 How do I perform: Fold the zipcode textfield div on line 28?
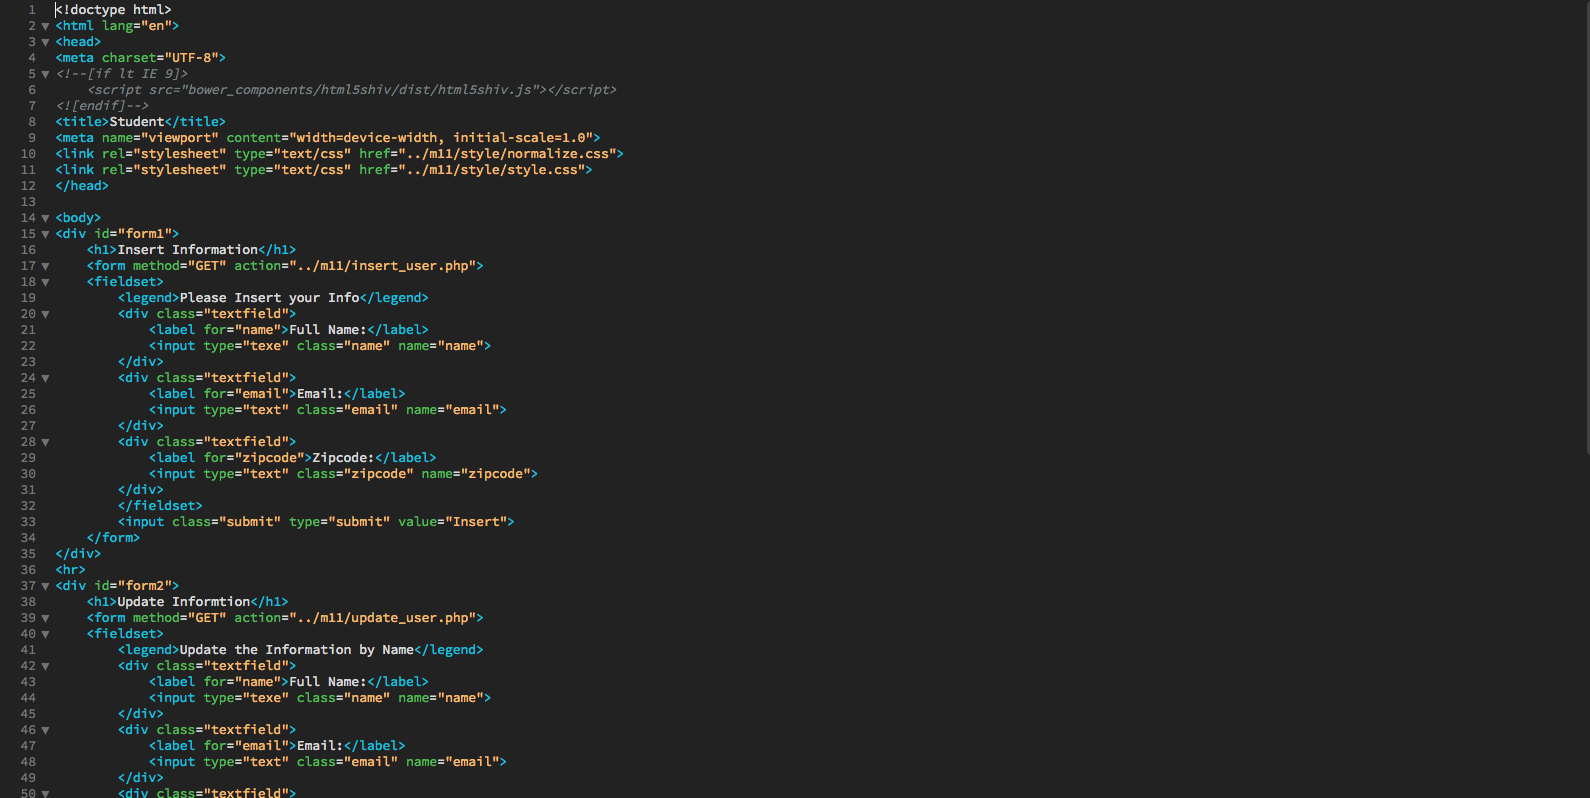pos(45,442)
